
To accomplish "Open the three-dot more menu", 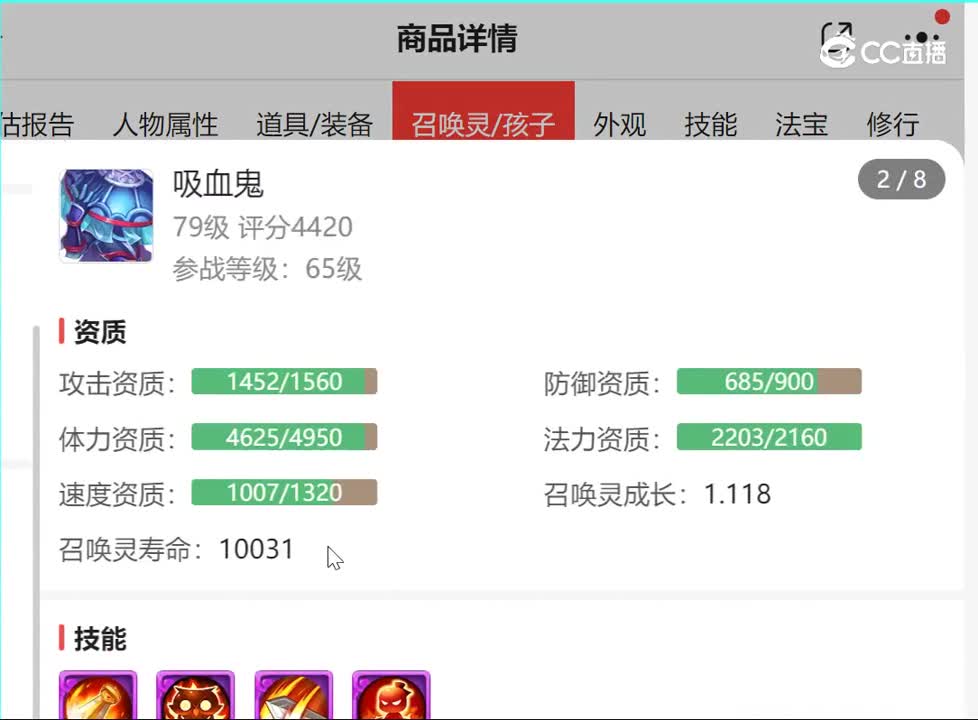I will 922,37.
